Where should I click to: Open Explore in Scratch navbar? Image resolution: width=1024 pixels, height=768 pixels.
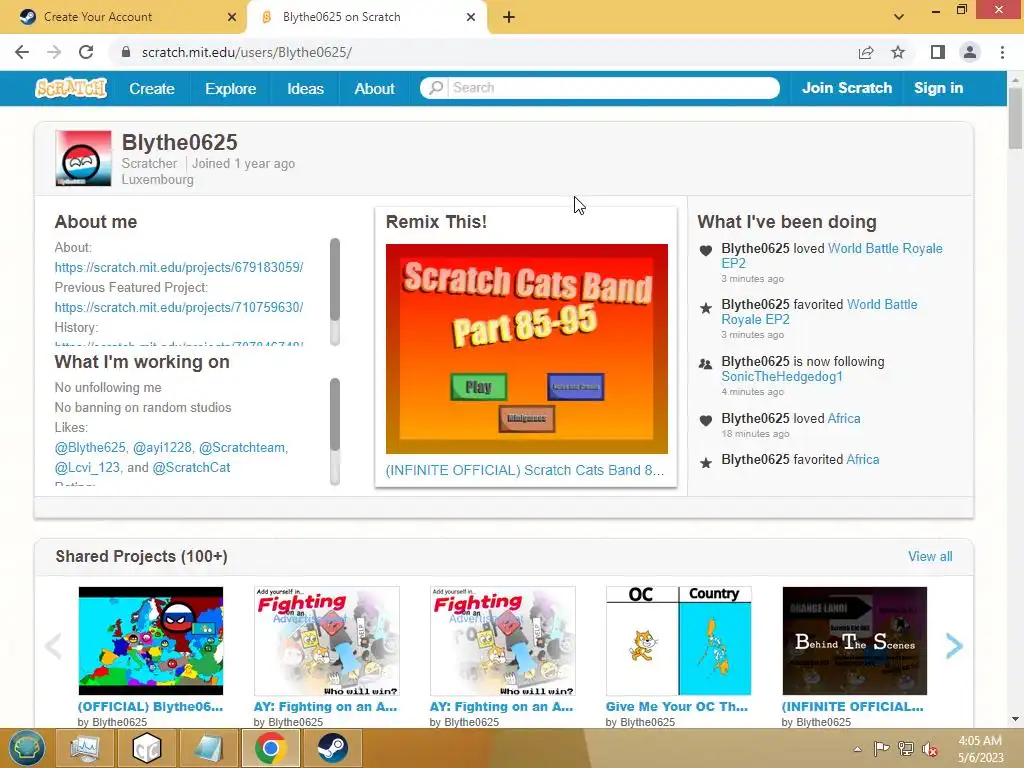pyautogui.click(x=231, y=88)
